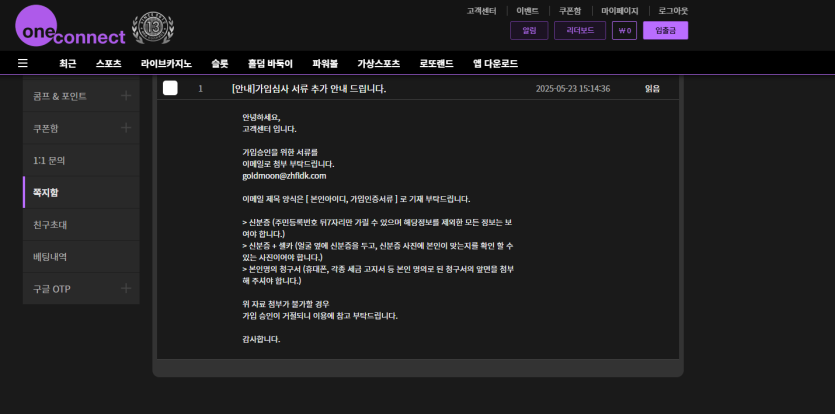Click the ₩ 0 balance button
This screenshot has height=414, width=835.
click(625, 30)
